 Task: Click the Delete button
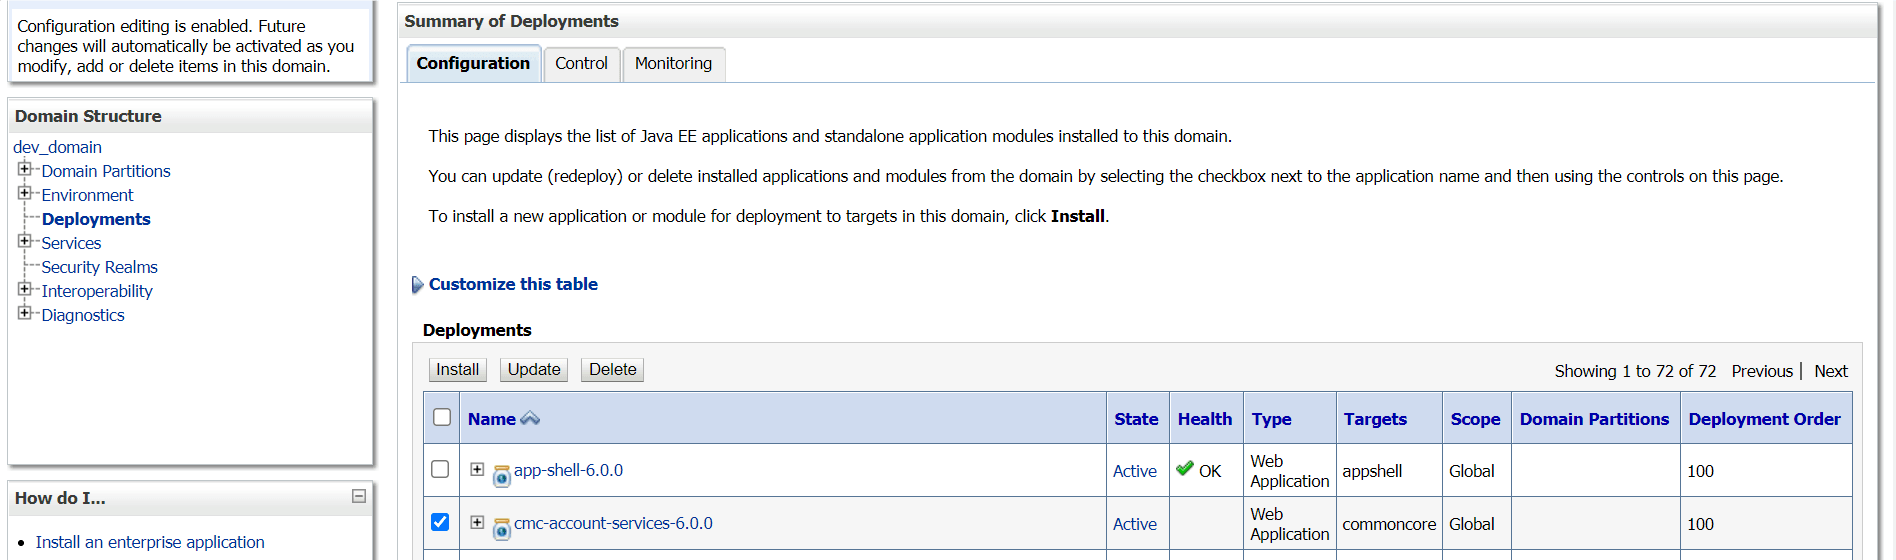click(x=613, y=370)
